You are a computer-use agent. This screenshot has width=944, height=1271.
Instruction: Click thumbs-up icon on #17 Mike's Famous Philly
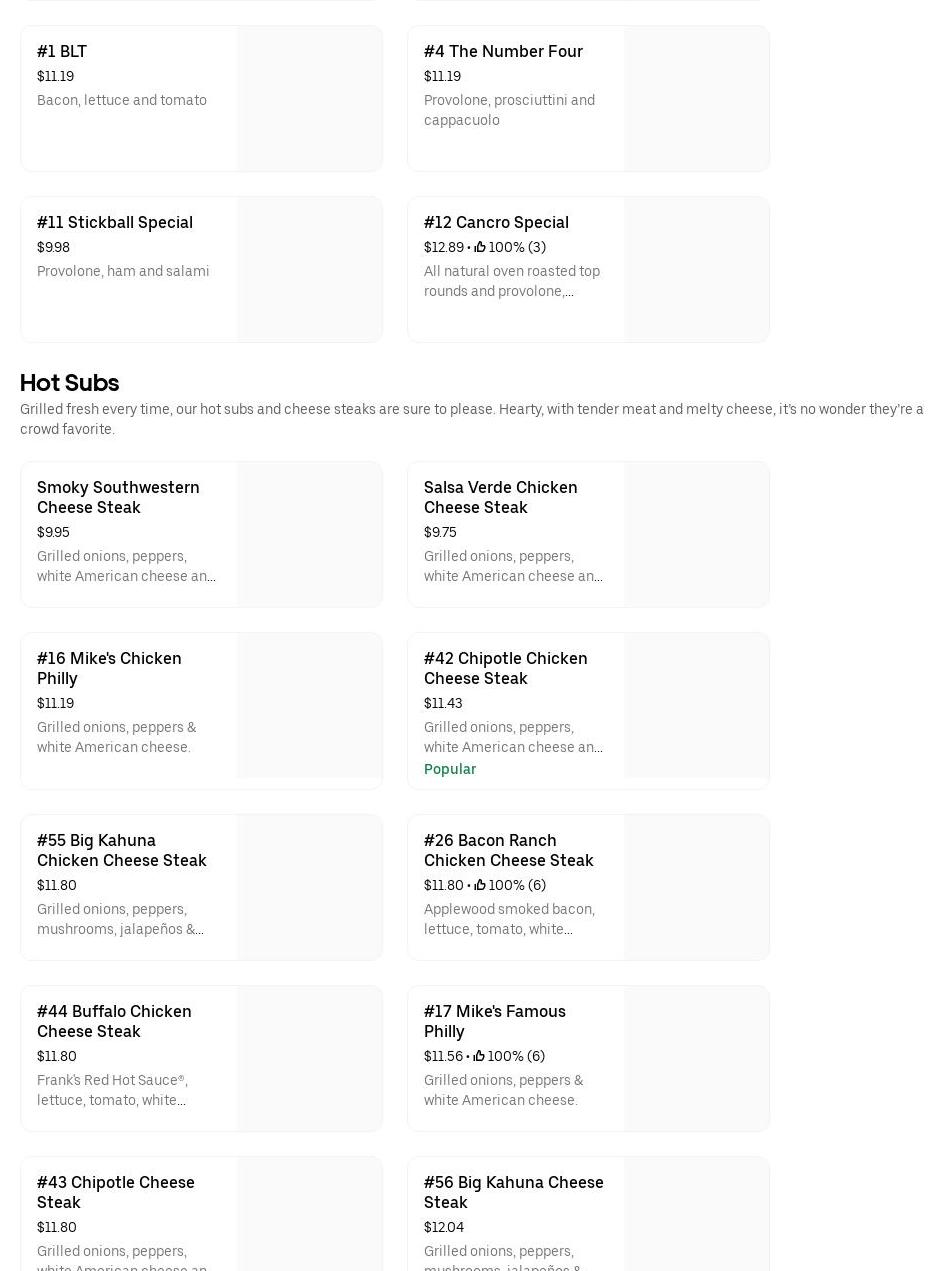tap(479, 1056)
